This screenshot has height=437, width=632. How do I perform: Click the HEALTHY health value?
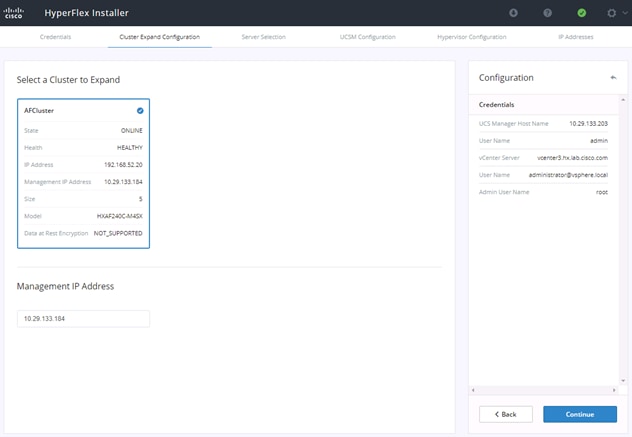(x=130, y=148)
